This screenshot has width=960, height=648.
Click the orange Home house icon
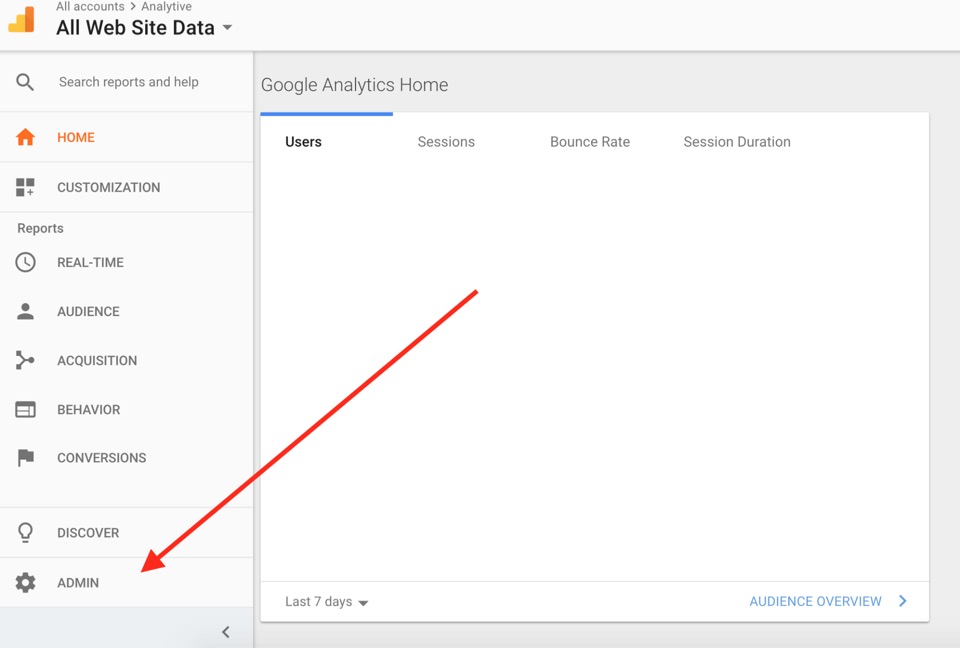25,137
